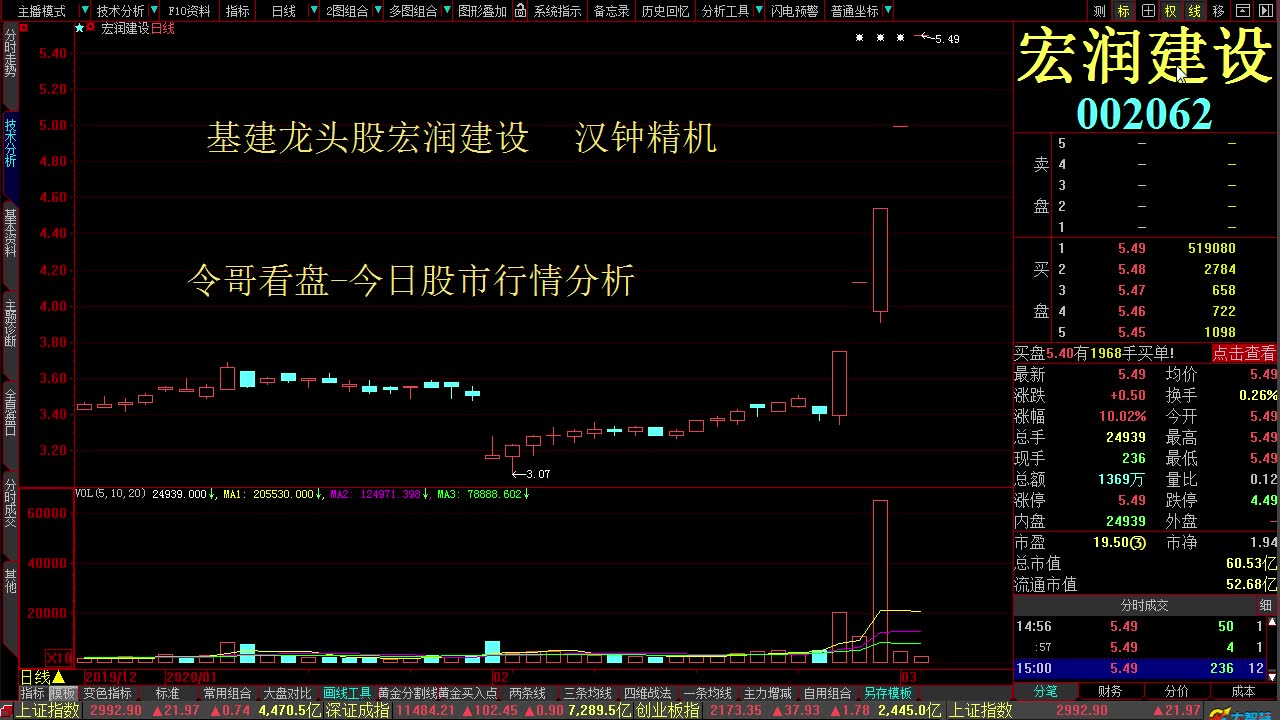Select the 画线工具 template
The image size is (1280, 720).
click(347, 693)
